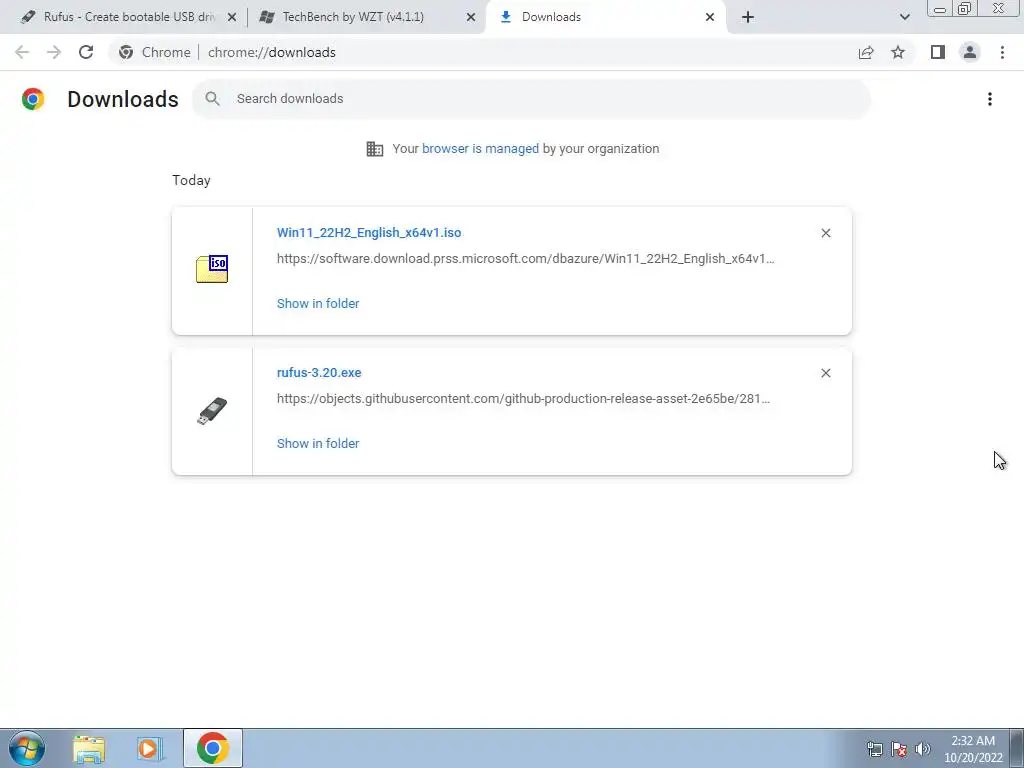Open the Downloads page more-actions menu
The width and height of the screenshot is (1024, 768).
coord(990,99)
